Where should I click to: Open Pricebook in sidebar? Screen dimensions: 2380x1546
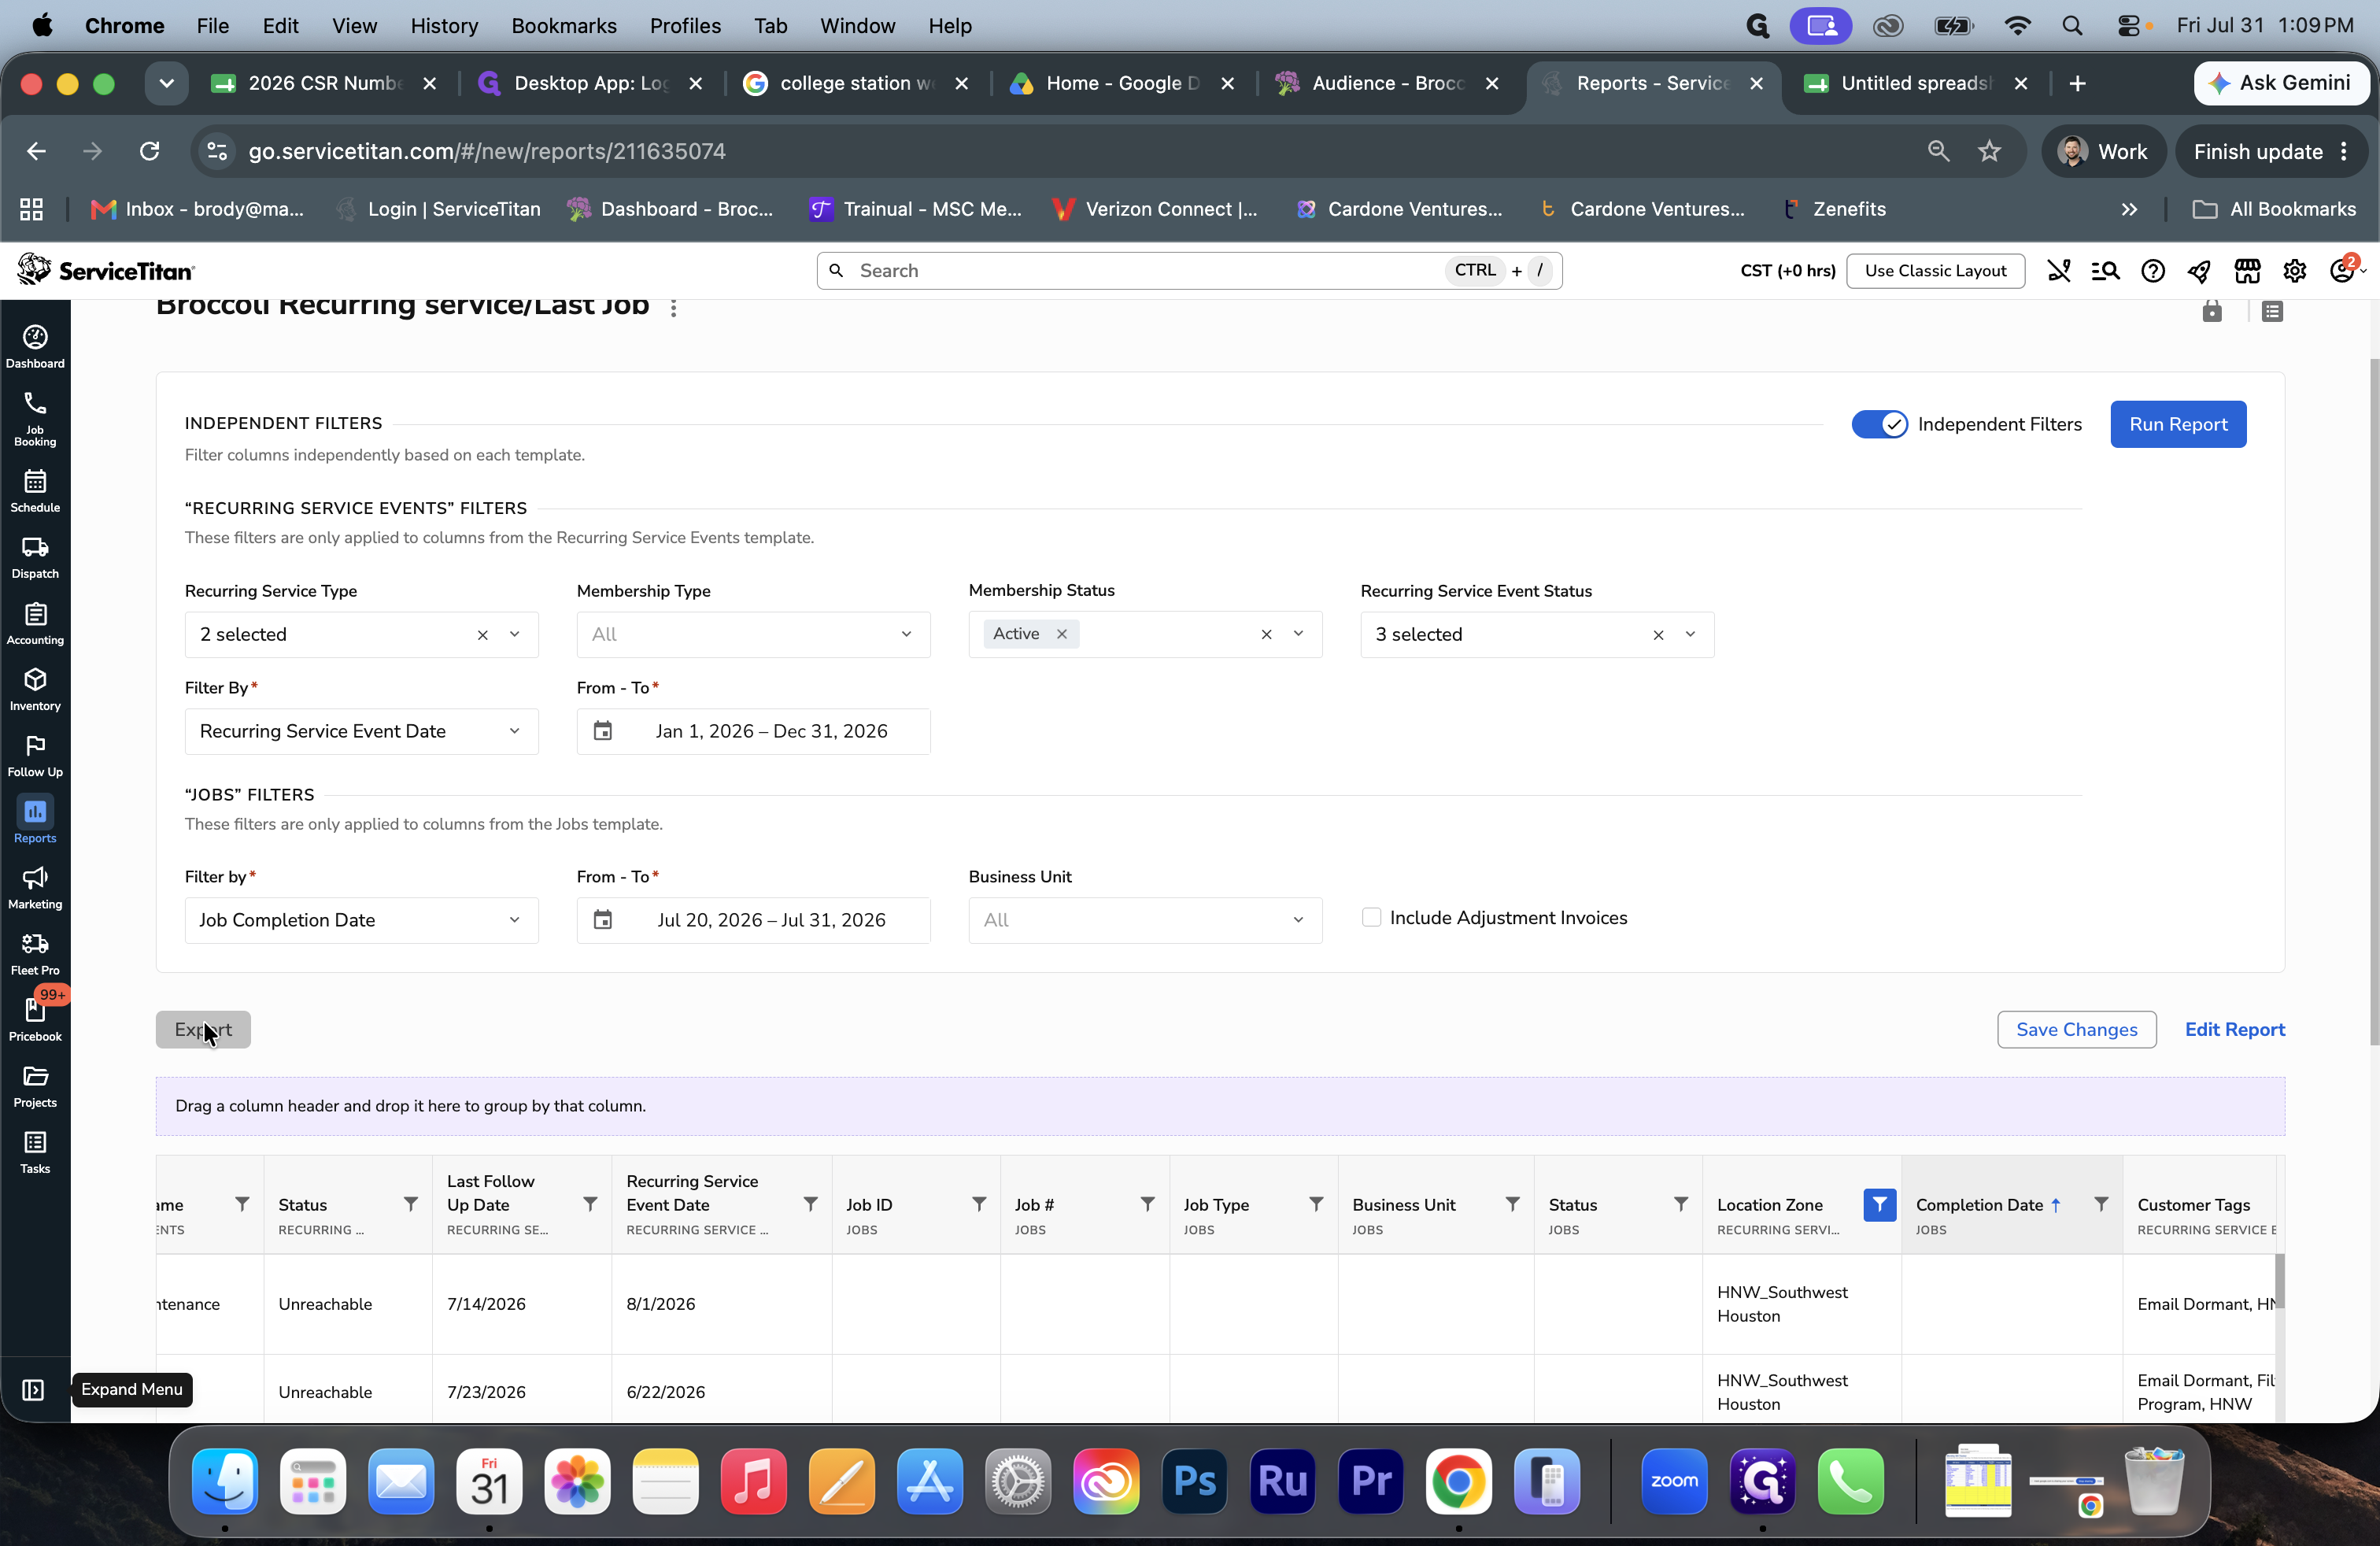click(35, 1019)
